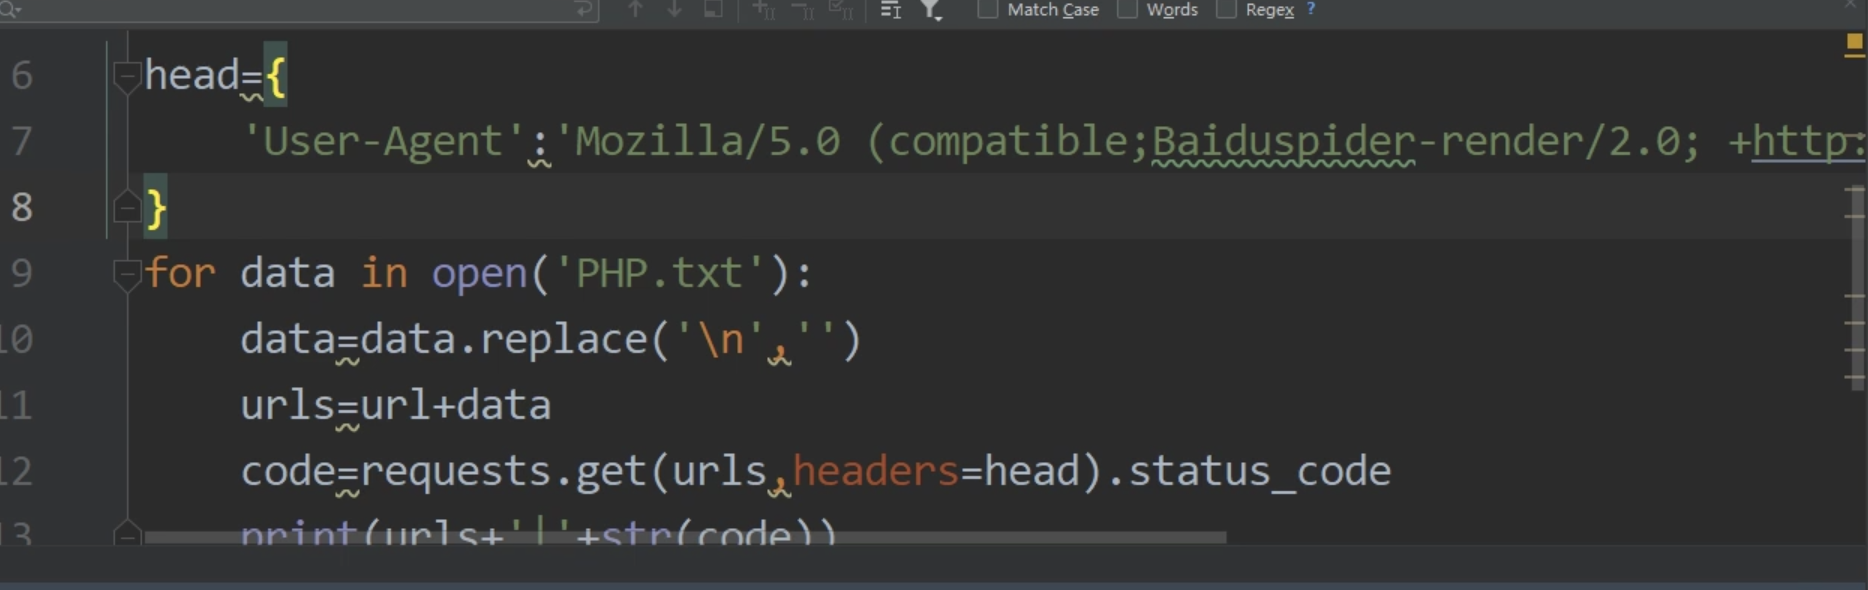This screenshot has width=1868, height=590.
Task: Open the regex help question mark
Action: pos(1311,9)
